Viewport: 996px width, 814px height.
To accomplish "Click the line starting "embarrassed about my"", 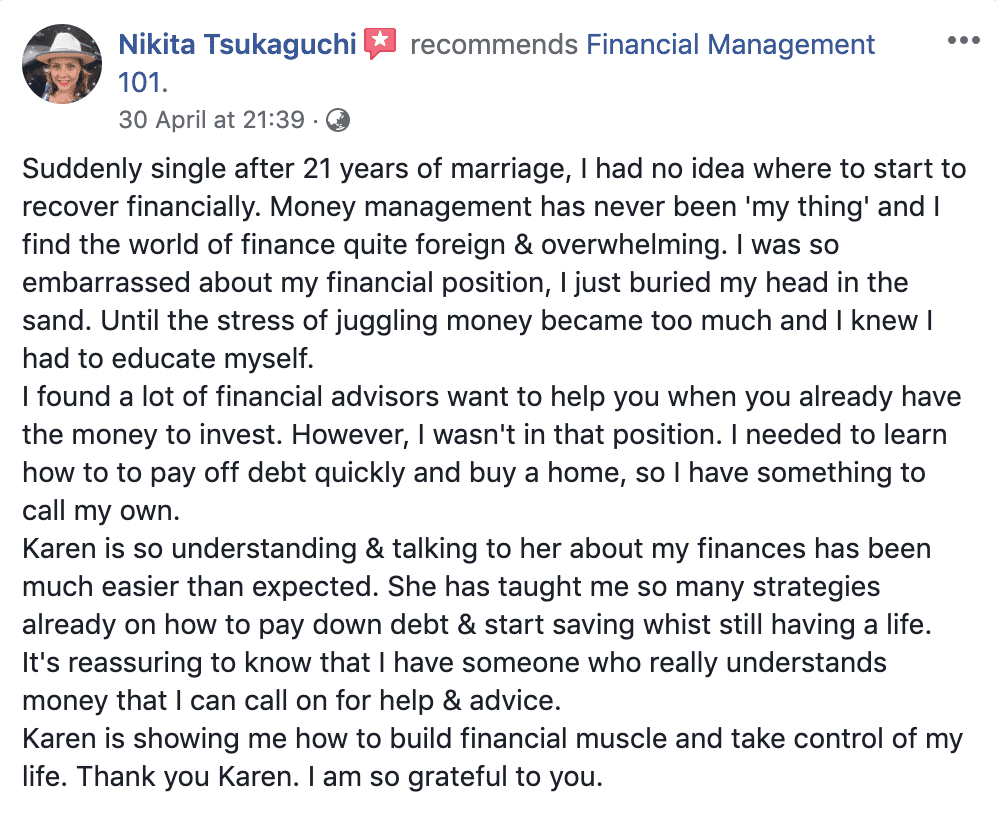I will [x=465, y=282].
